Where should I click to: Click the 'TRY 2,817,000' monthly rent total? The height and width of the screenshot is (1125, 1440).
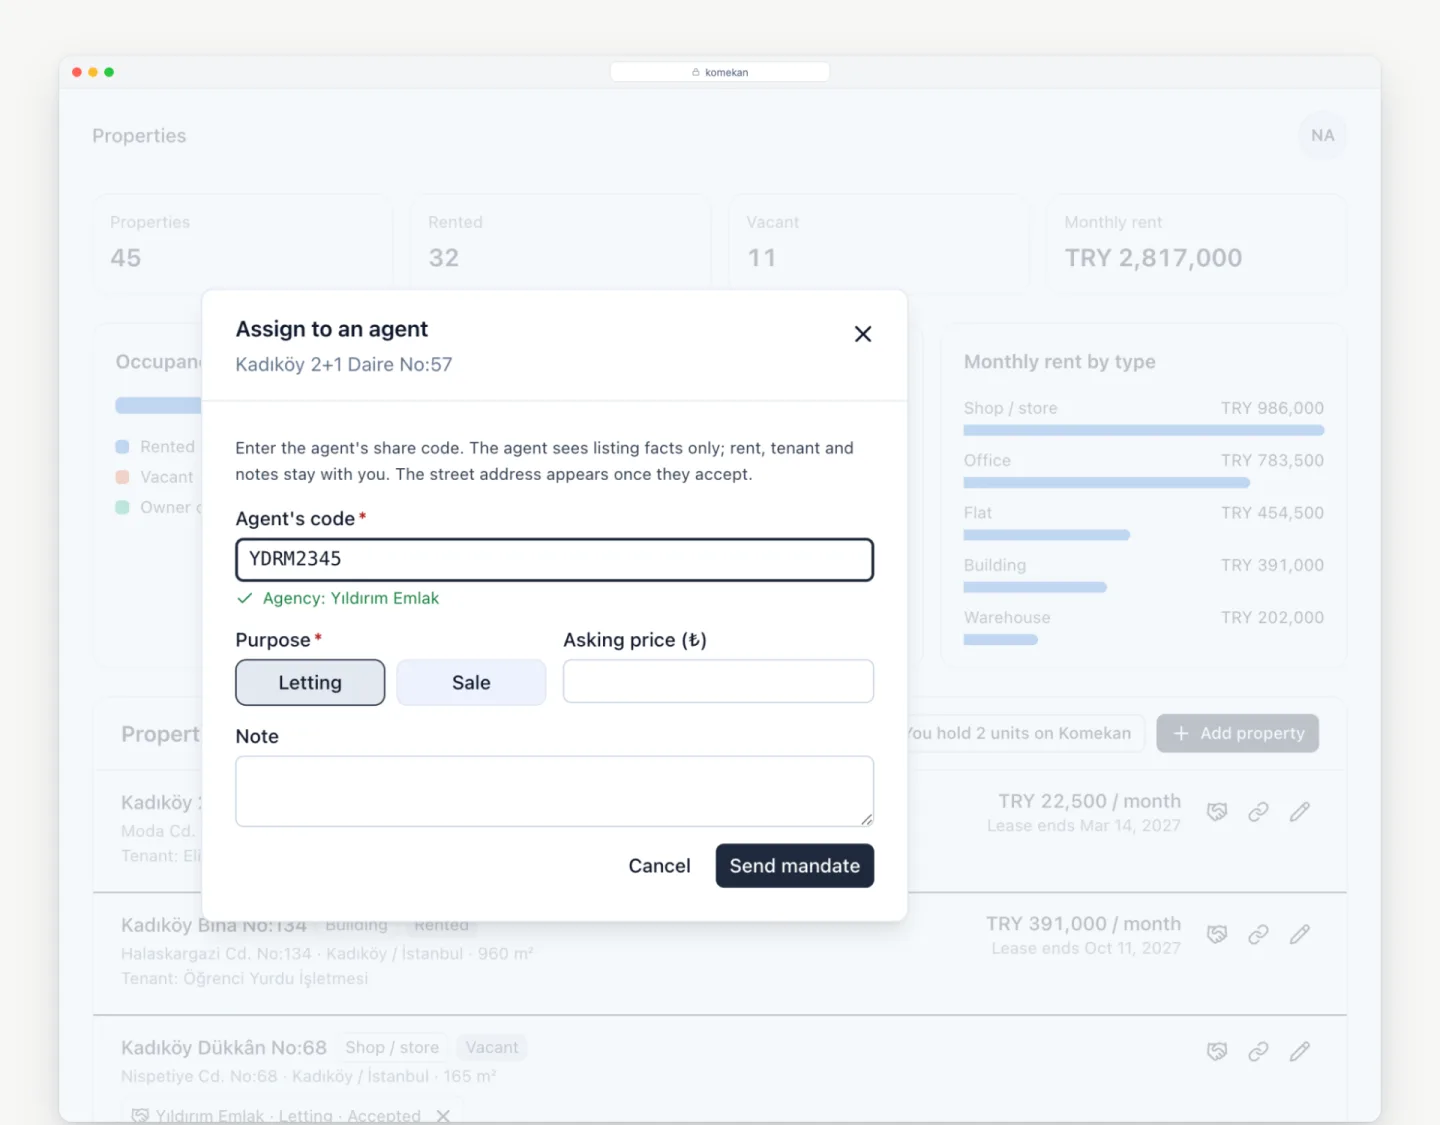[1153, 258]
